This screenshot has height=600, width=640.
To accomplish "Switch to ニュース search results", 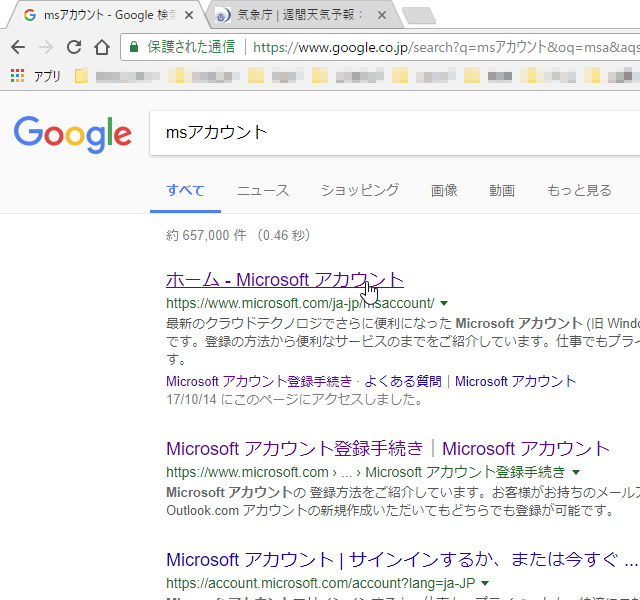I will click(x=263, y=191).
